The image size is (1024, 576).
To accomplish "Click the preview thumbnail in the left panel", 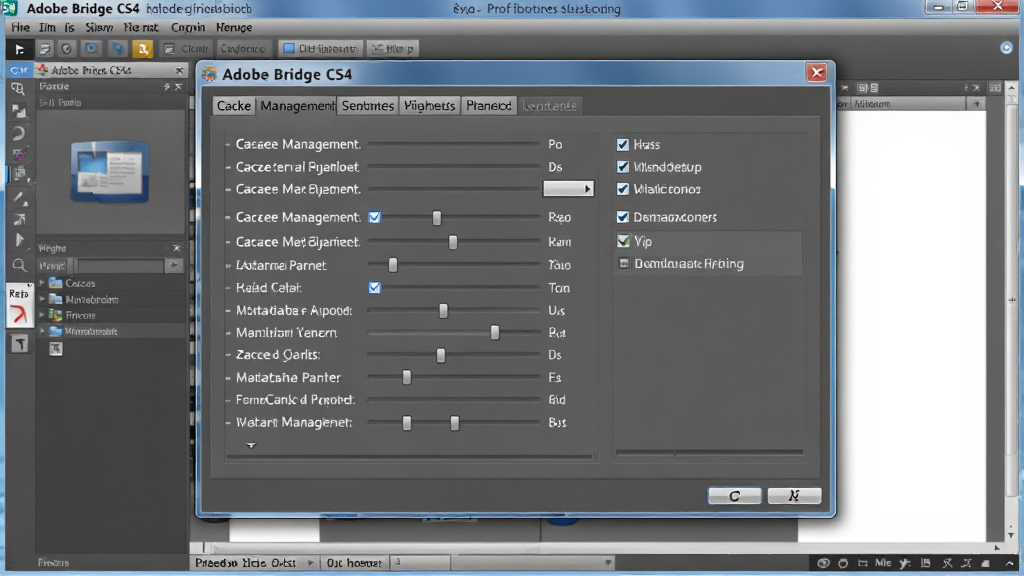I will tap(110, 172).
